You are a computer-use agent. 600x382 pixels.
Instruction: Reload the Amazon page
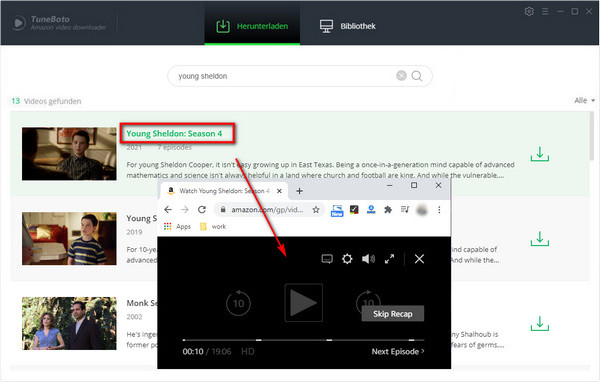coord(202,209)
